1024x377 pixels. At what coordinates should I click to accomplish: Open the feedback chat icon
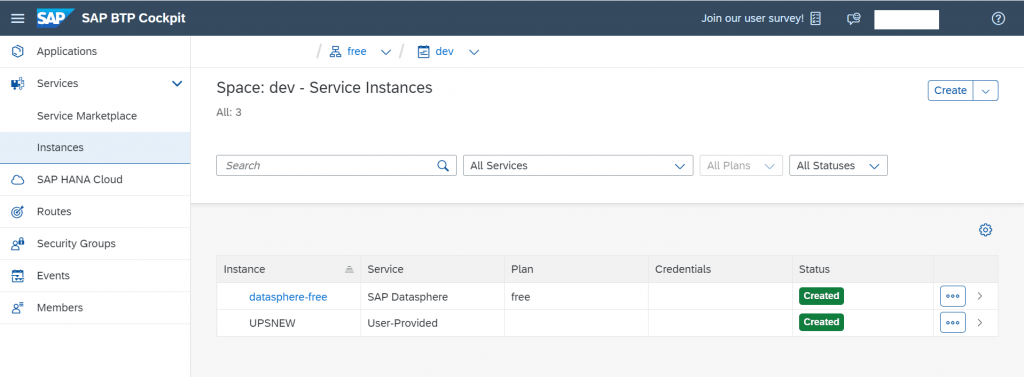(x=854, y=18)
